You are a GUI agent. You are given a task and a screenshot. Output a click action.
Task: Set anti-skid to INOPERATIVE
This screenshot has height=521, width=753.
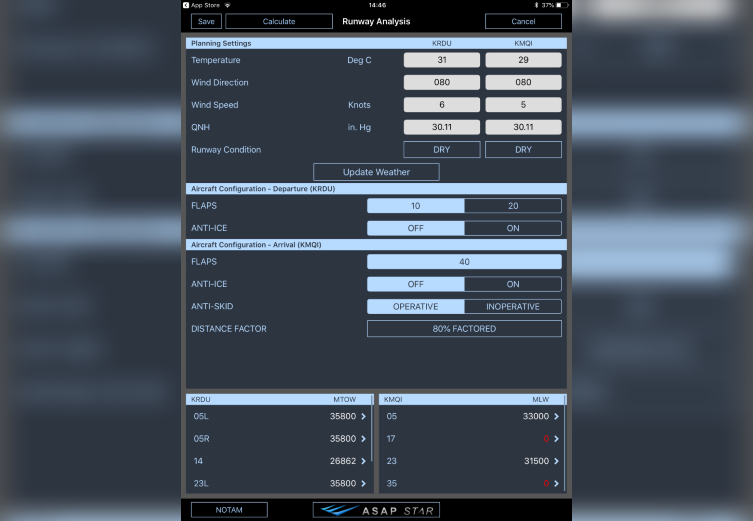513,306
